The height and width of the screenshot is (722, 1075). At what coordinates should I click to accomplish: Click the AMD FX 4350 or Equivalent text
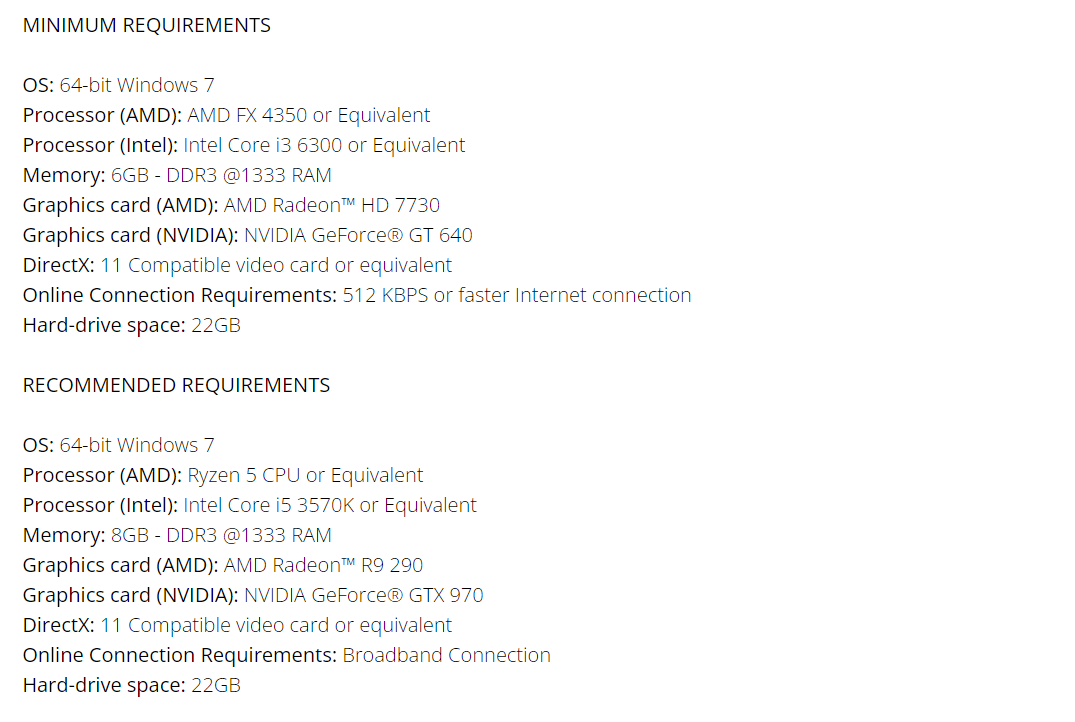[x=309, y=115]
